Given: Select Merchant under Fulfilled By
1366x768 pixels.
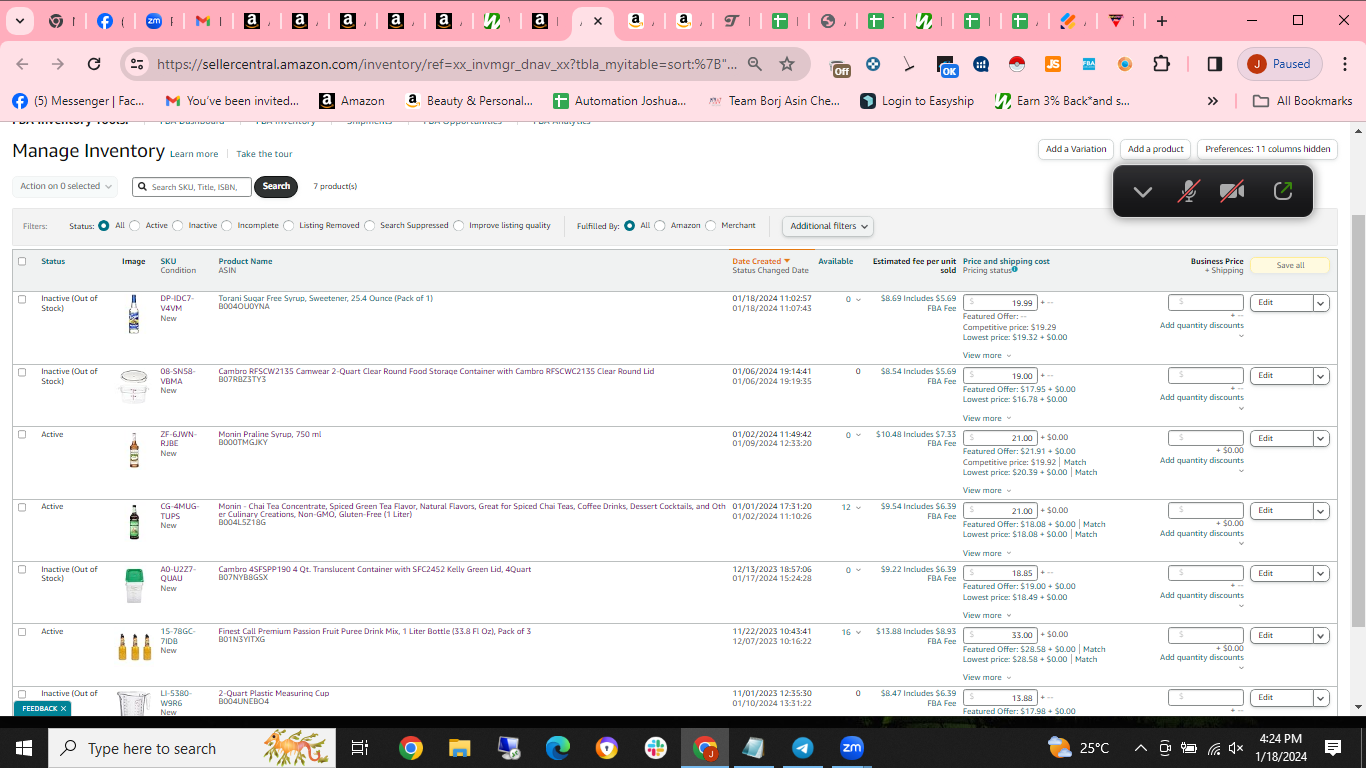Looking at the screenshot, I should (711, 226).
